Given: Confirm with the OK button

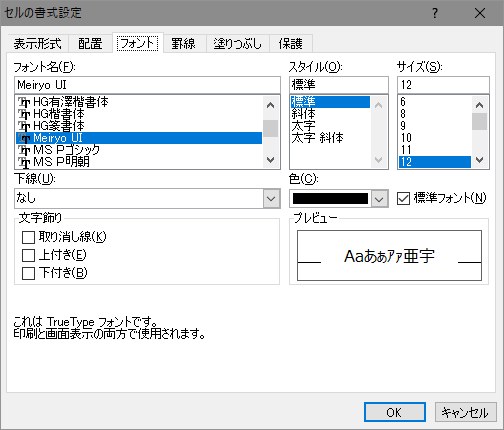Looking at the screenshot, I should tap(395, 412).
